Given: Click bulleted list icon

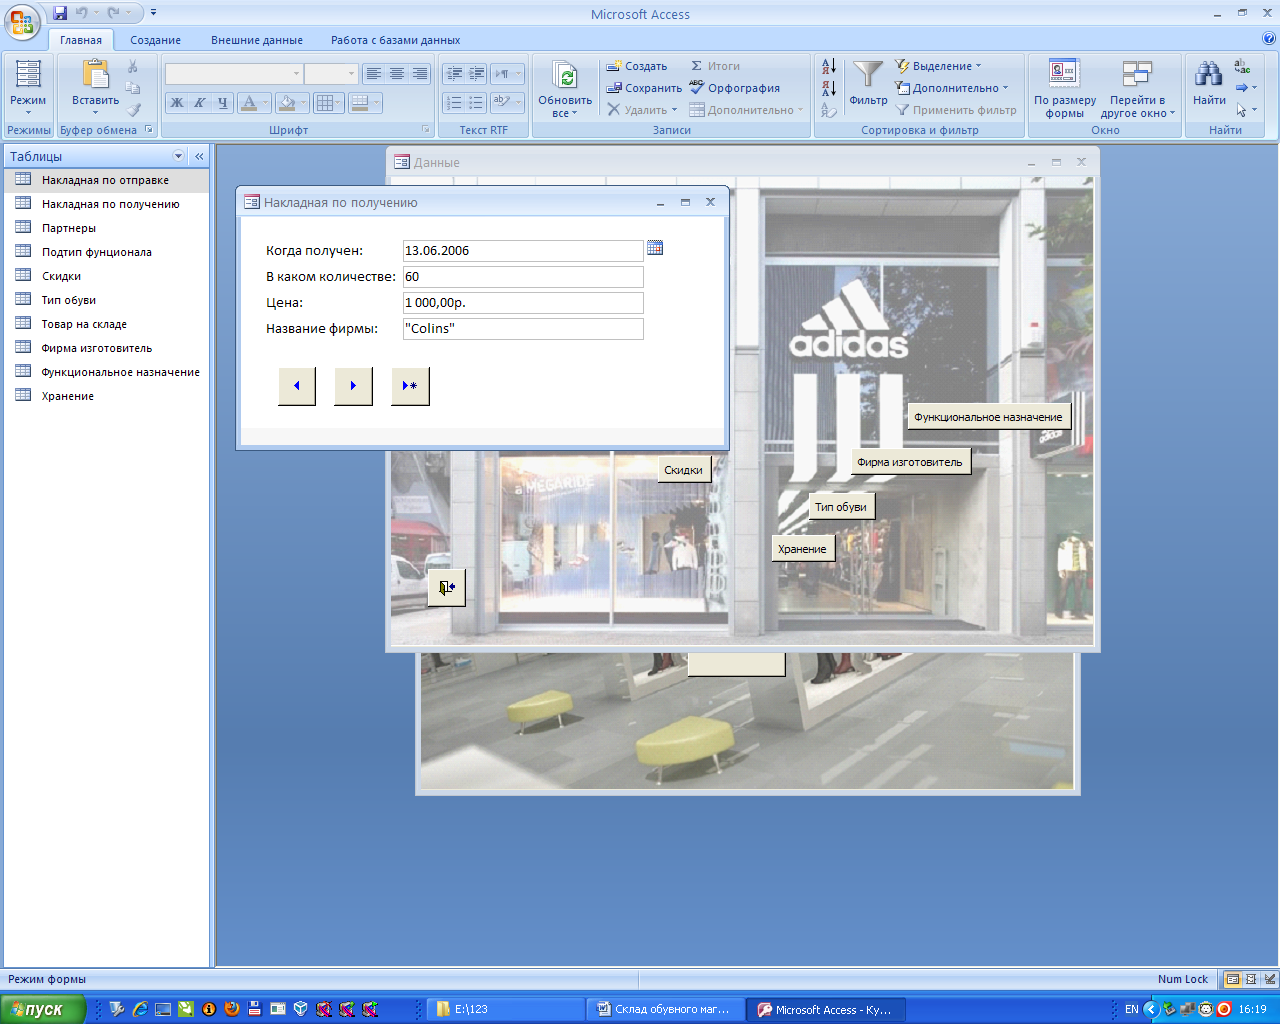Looking at the screenshot, I should click(476, 103).
